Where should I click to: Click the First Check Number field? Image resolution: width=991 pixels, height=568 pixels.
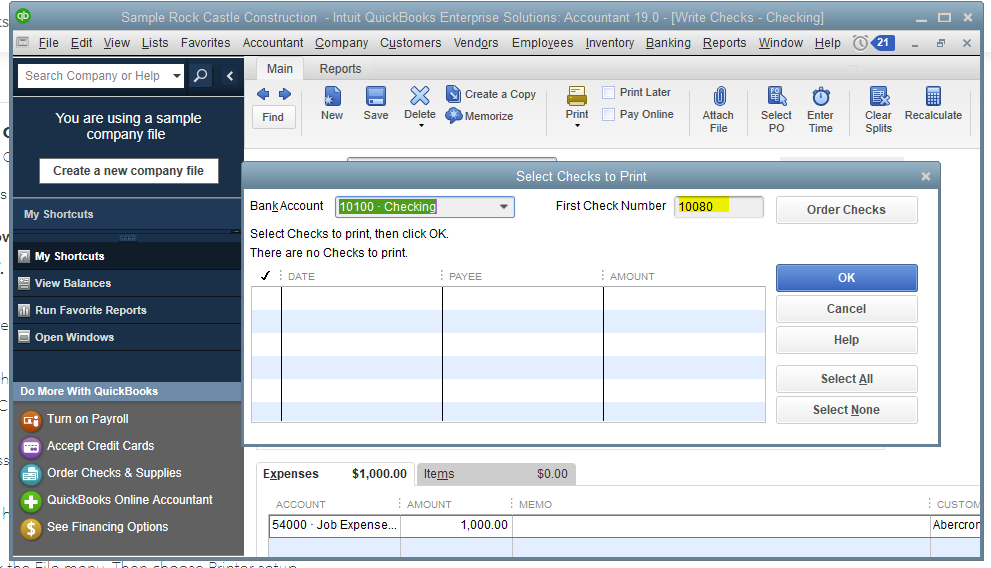(719, 207)
